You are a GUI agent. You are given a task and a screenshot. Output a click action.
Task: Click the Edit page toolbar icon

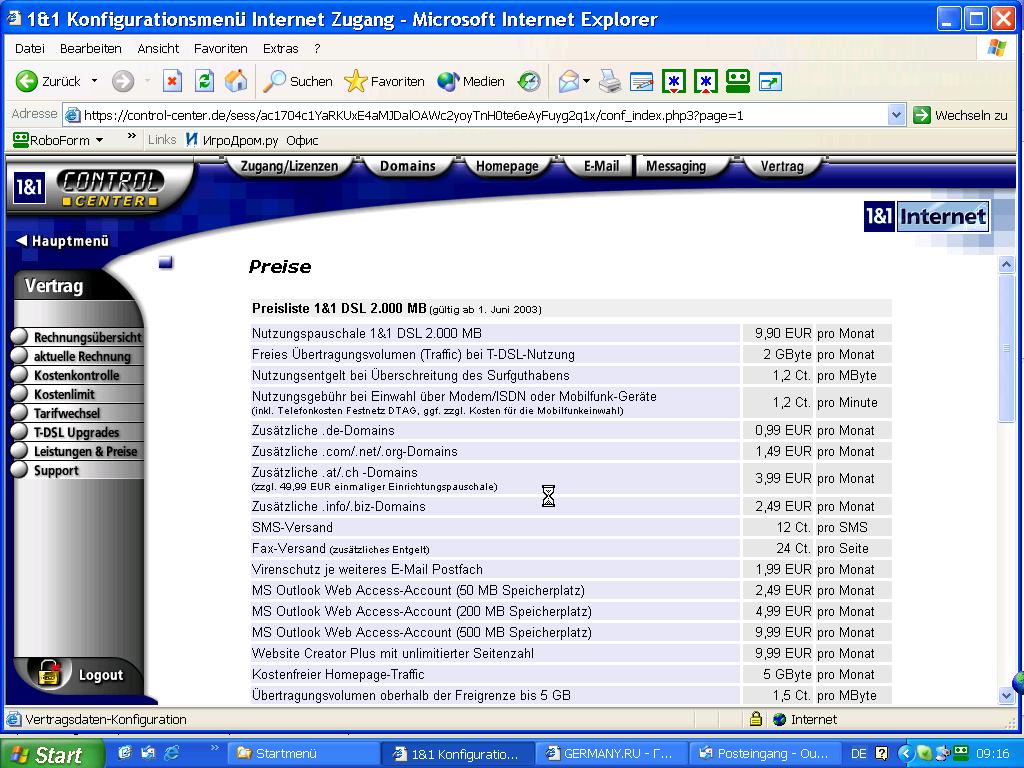pyautogui.click(x=641, y=82)
